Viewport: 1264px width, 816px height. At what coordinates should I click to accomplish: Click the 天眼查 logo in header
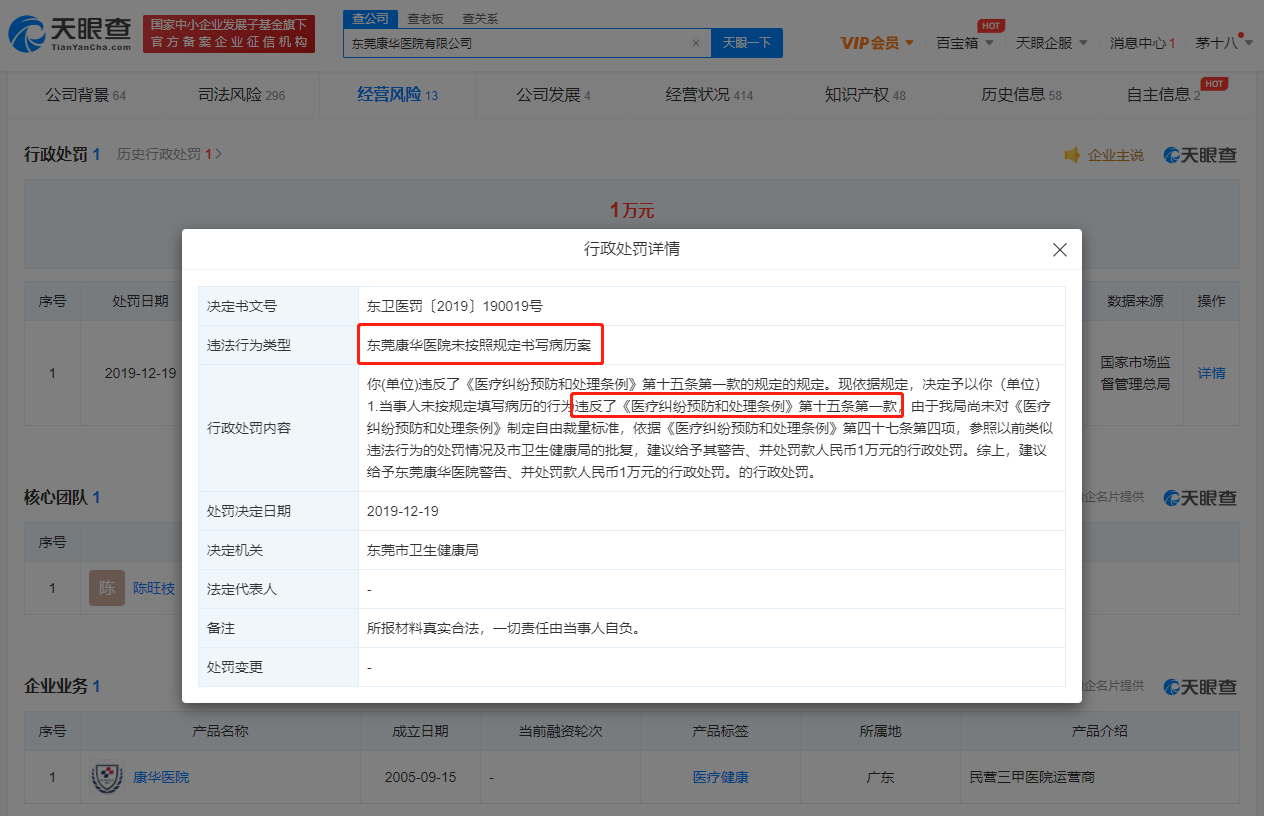point(70,34)
